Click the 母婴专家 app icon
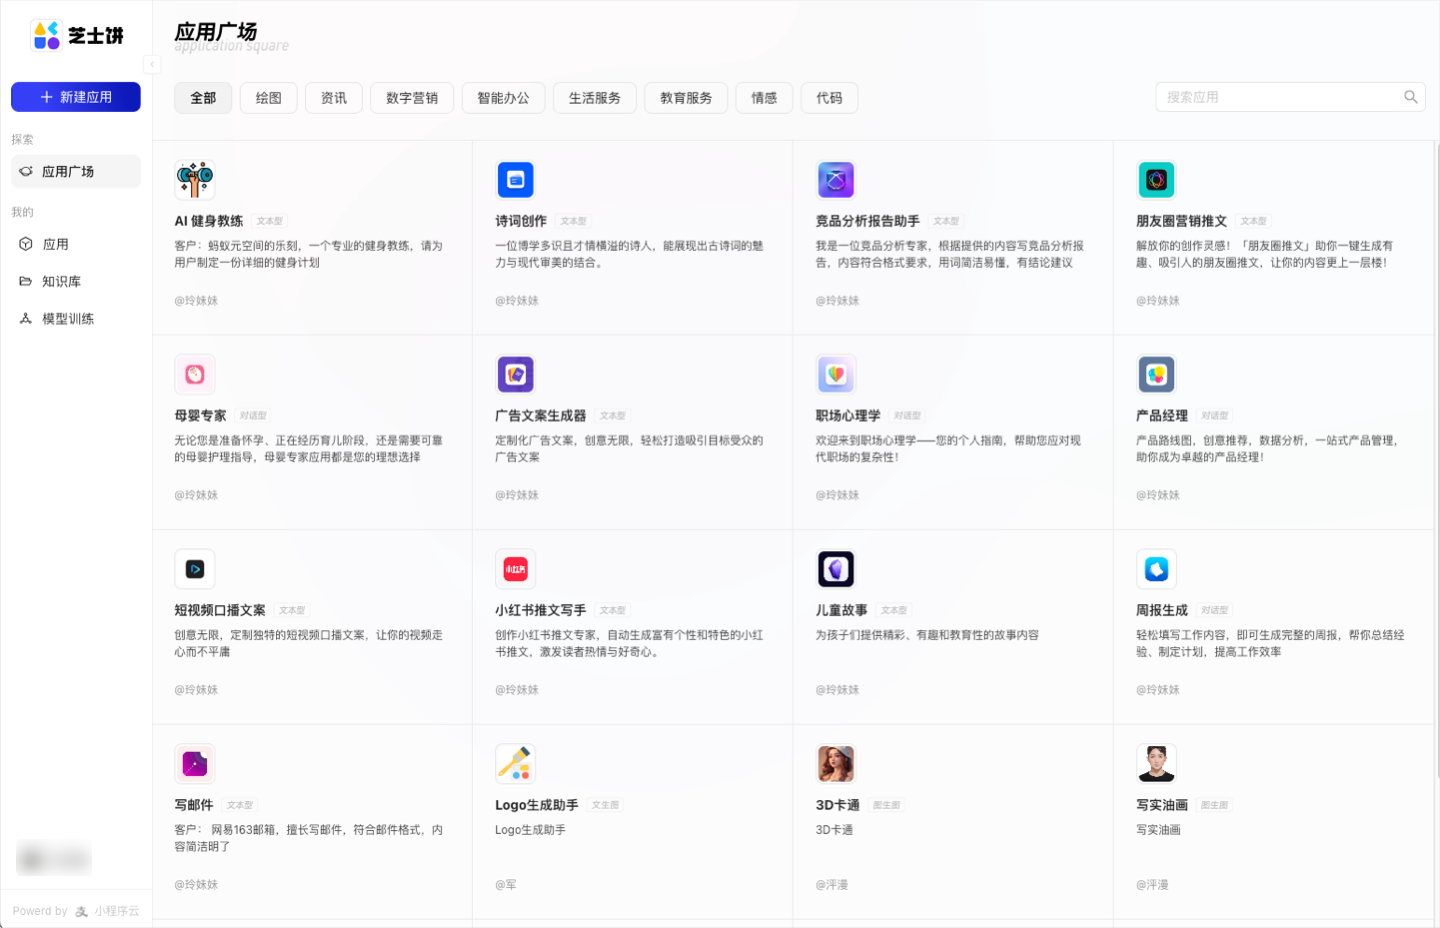Viewport: 1440px width, 928px height. pos(195,374)
